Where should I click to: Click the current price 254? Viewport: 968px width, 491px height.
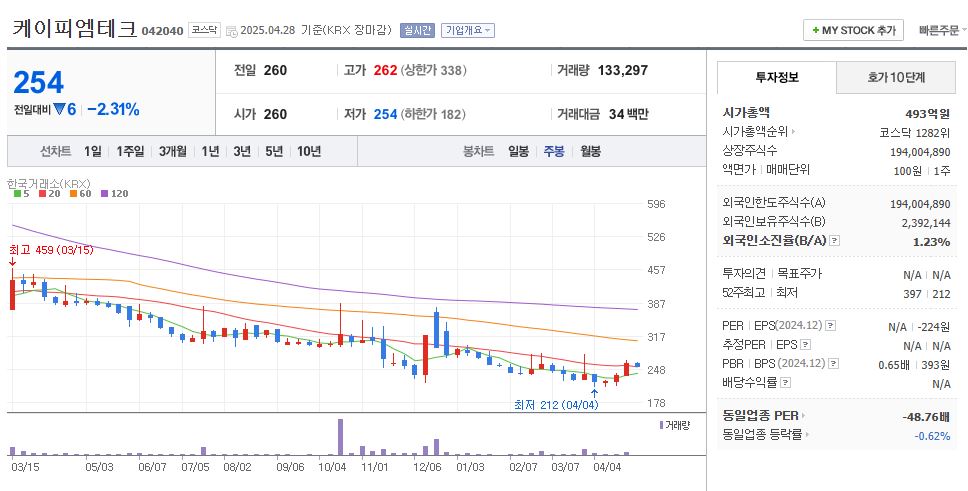pos(38,82)
